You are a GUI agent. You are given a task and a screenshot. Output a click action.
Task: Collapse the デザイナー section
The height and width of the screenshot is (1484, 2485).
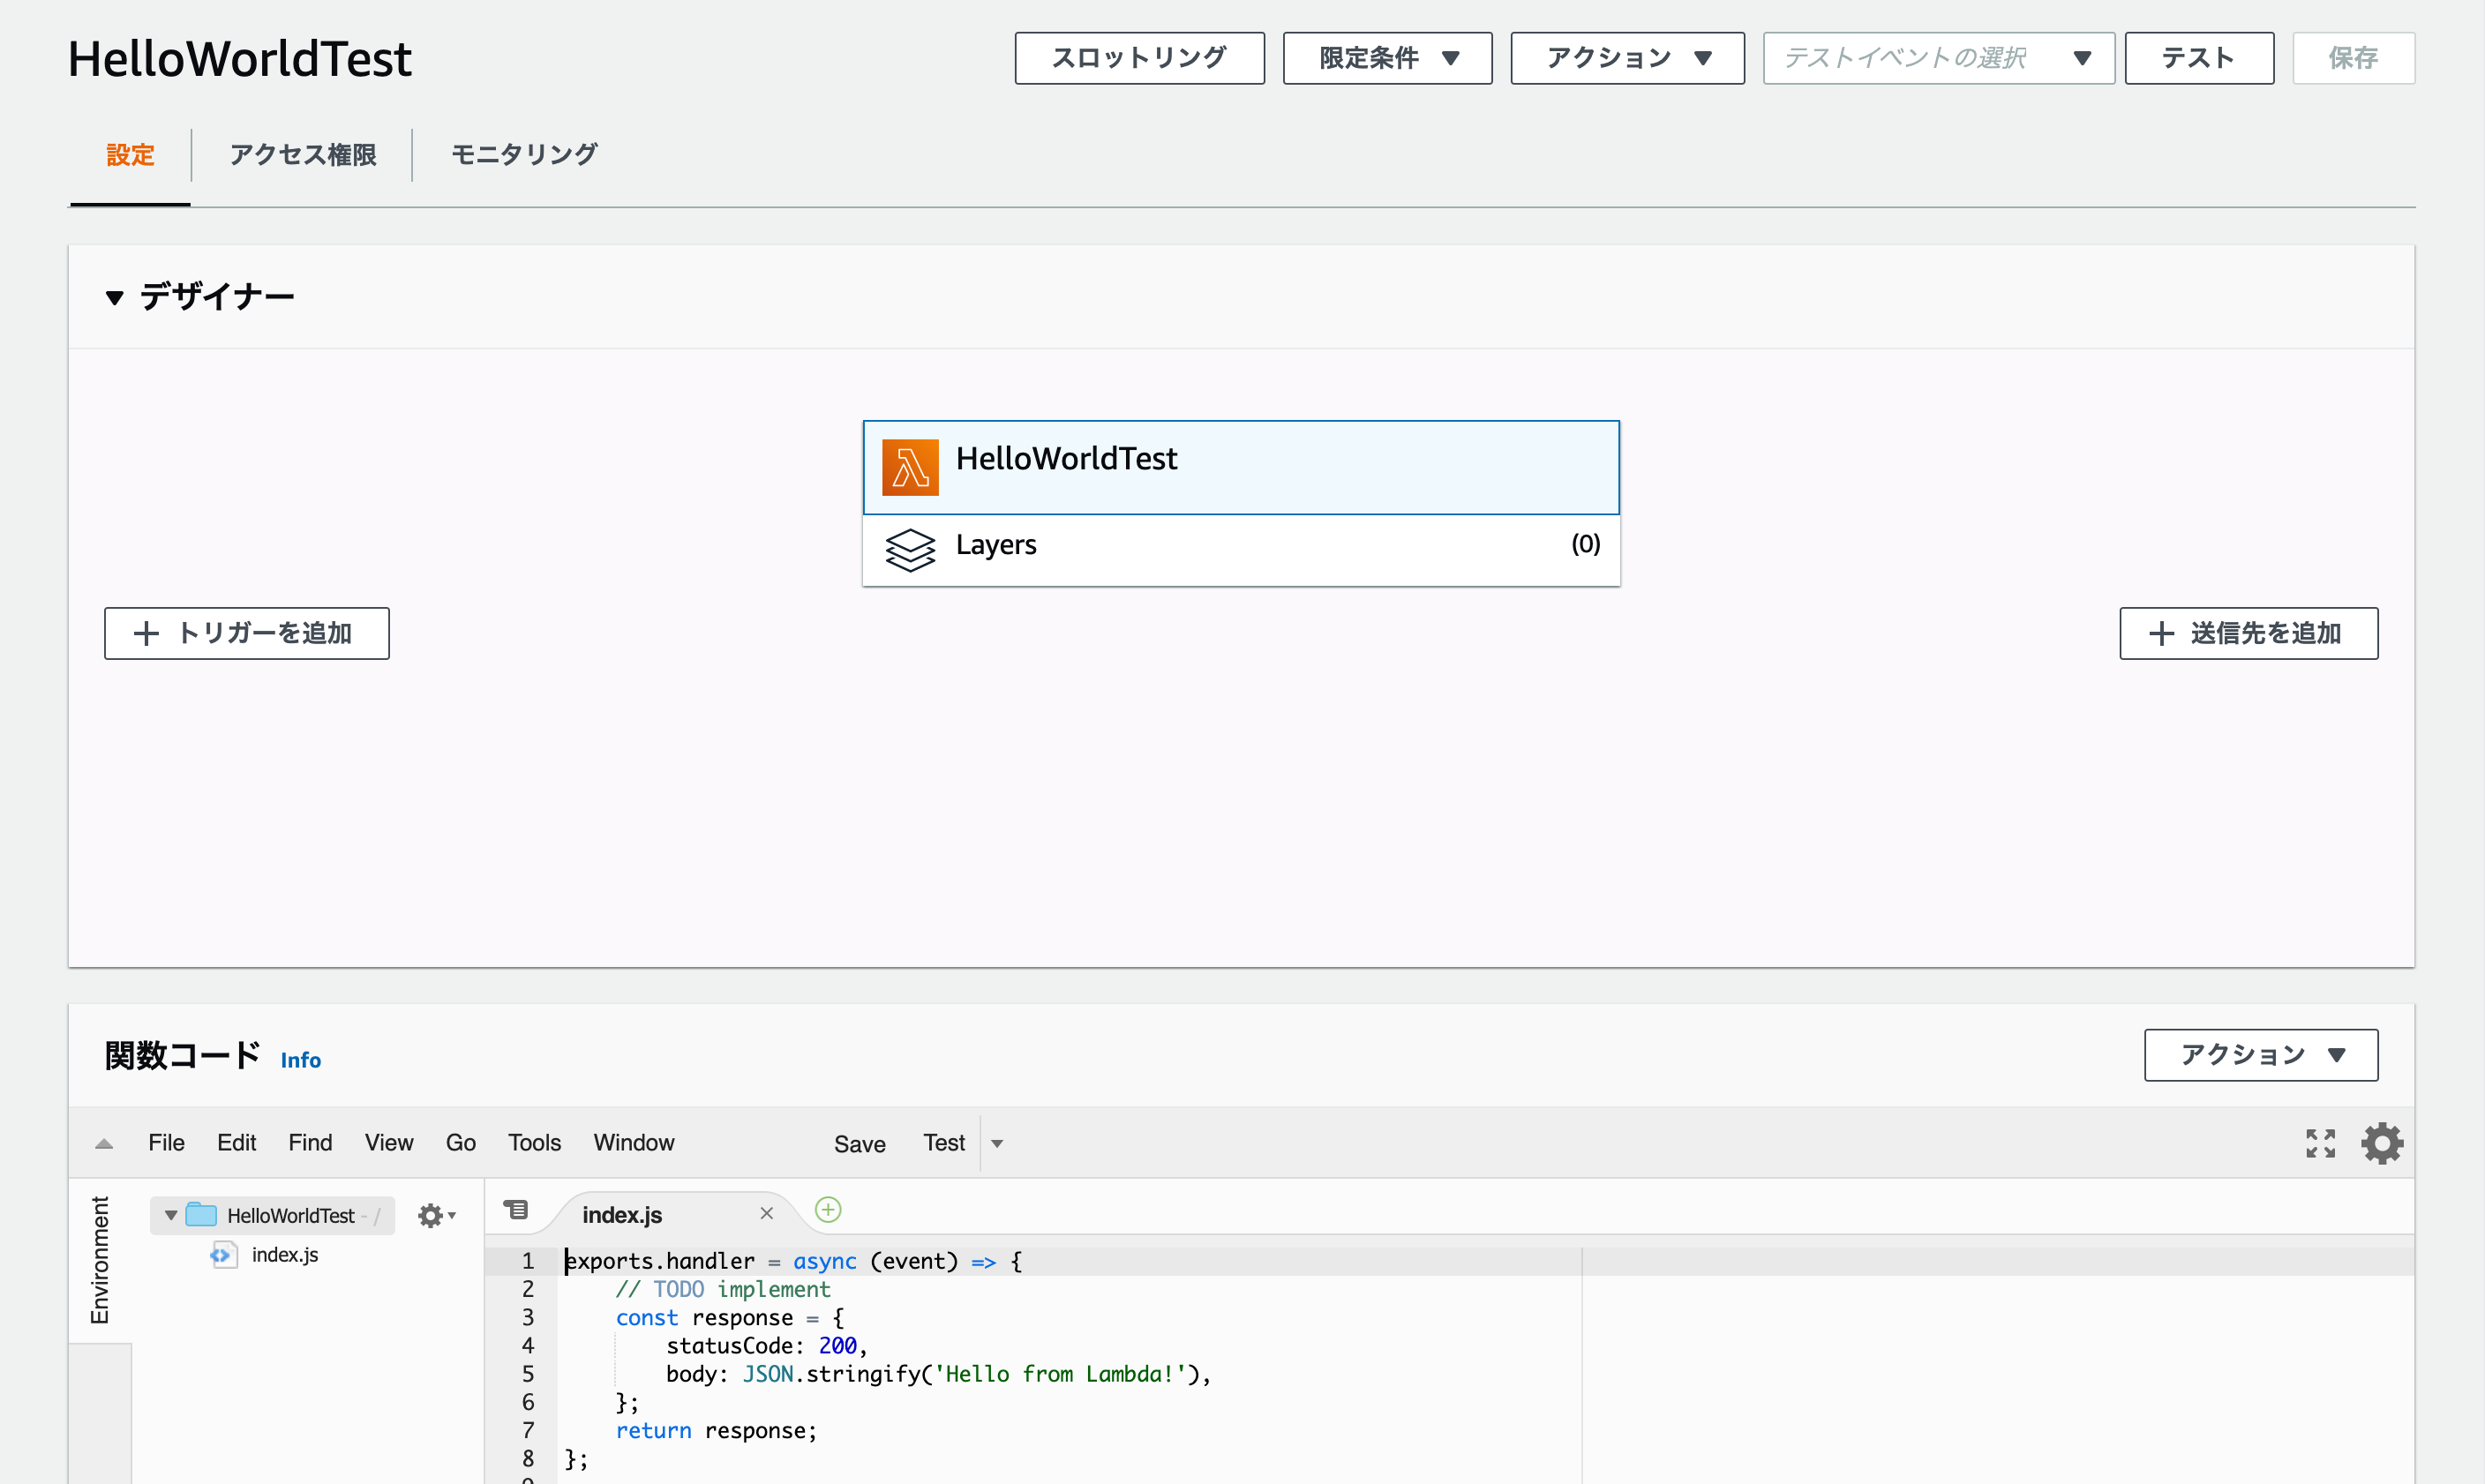115,297
